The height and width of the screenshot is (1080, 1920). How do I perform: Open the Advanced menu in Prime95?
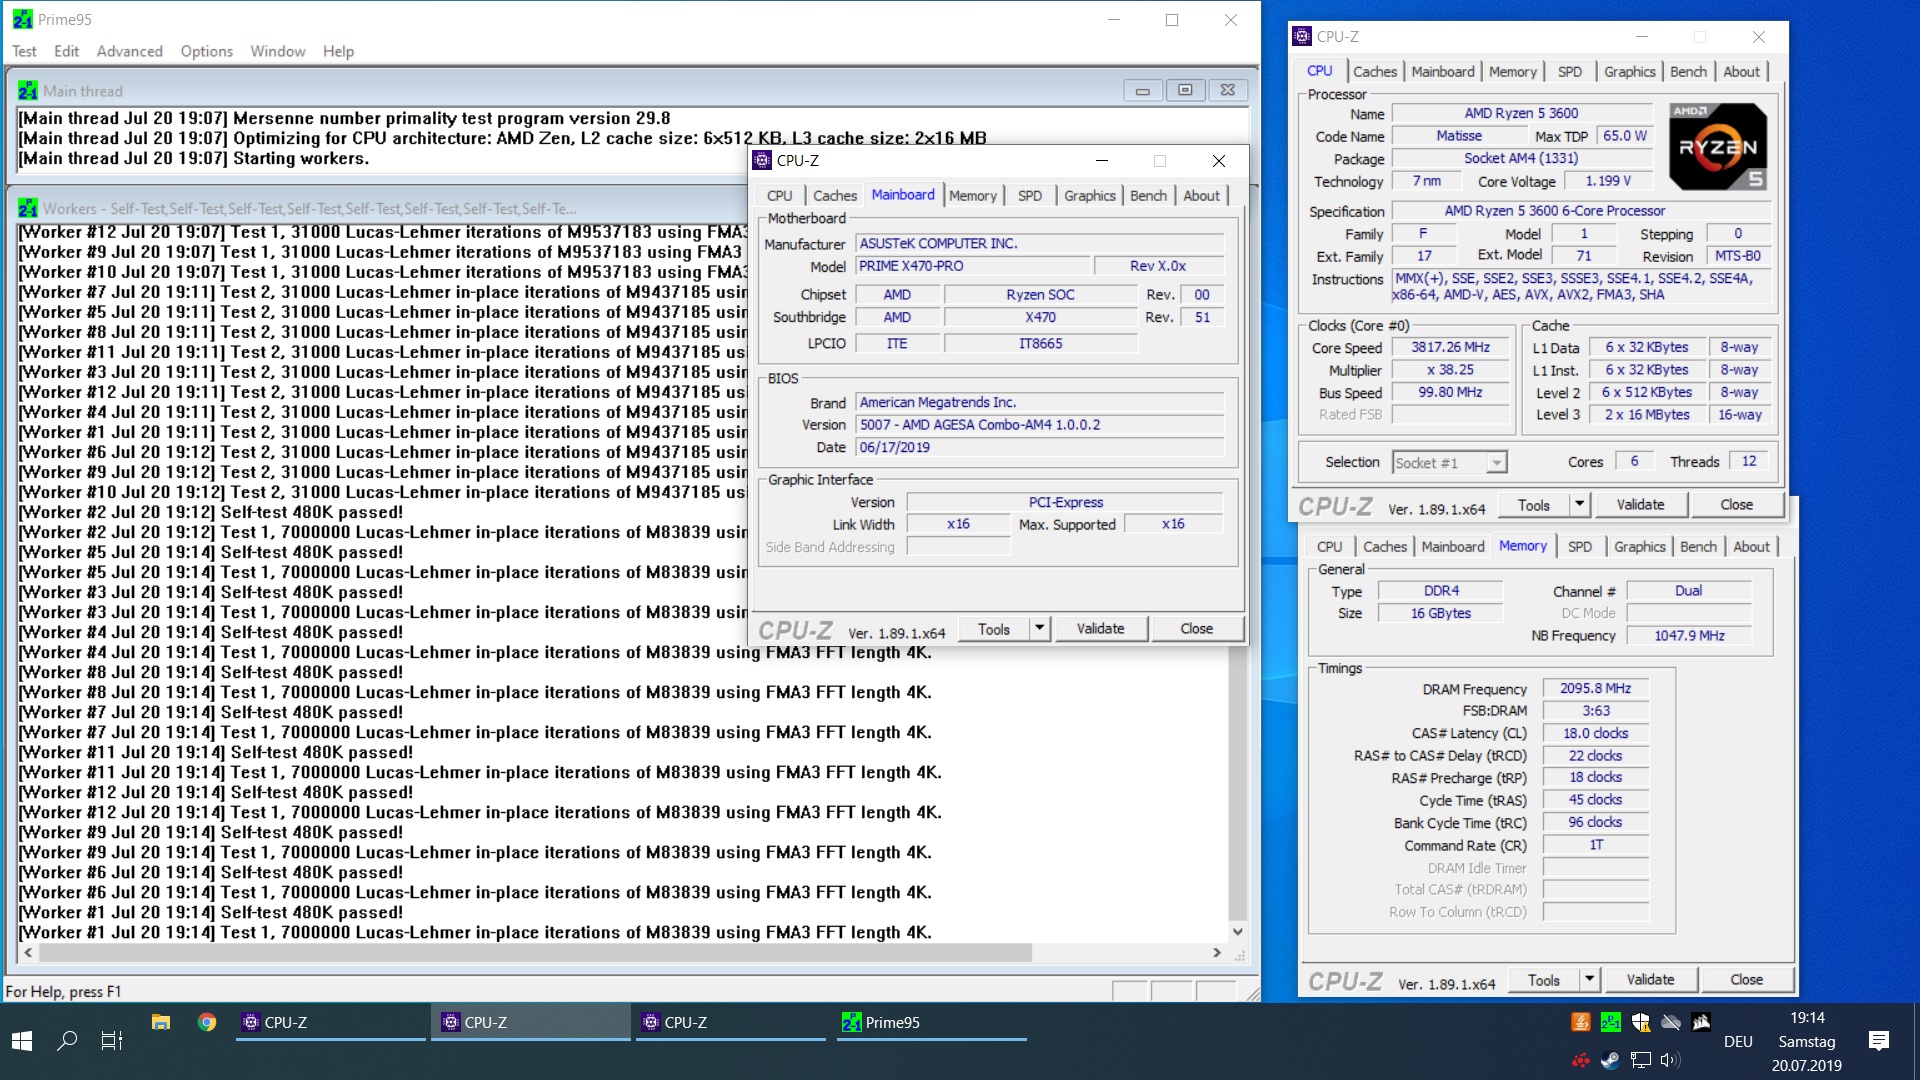click(x=129, y=51)
